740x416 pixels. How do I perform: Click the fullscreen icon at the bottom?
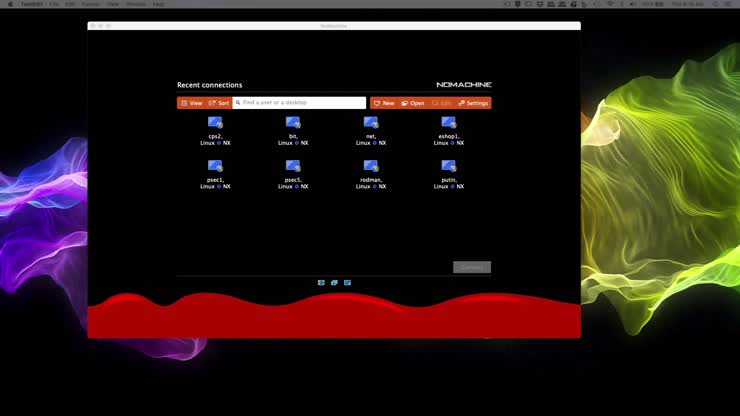click(321, 282)
